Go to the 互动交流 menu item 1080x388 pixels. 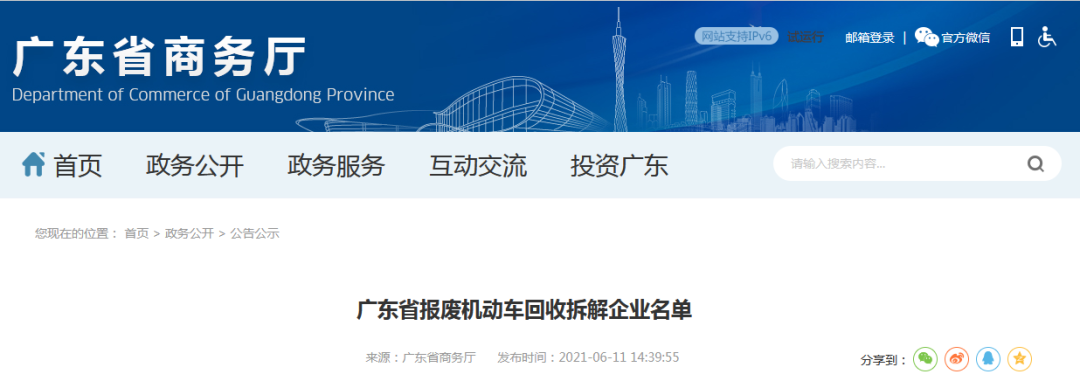tap(478, 166)
